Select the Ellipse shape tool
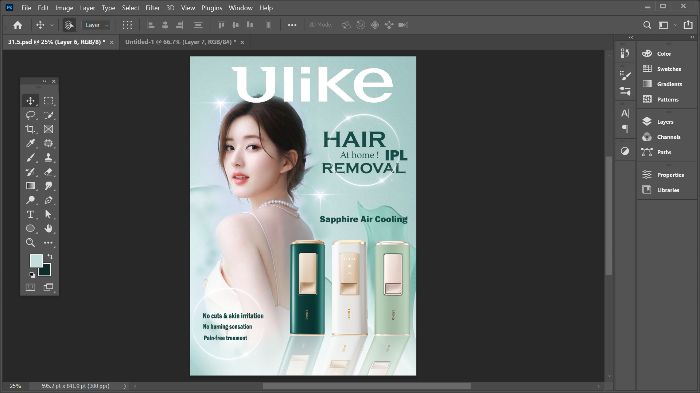The image size is (700, 393). 30,228
